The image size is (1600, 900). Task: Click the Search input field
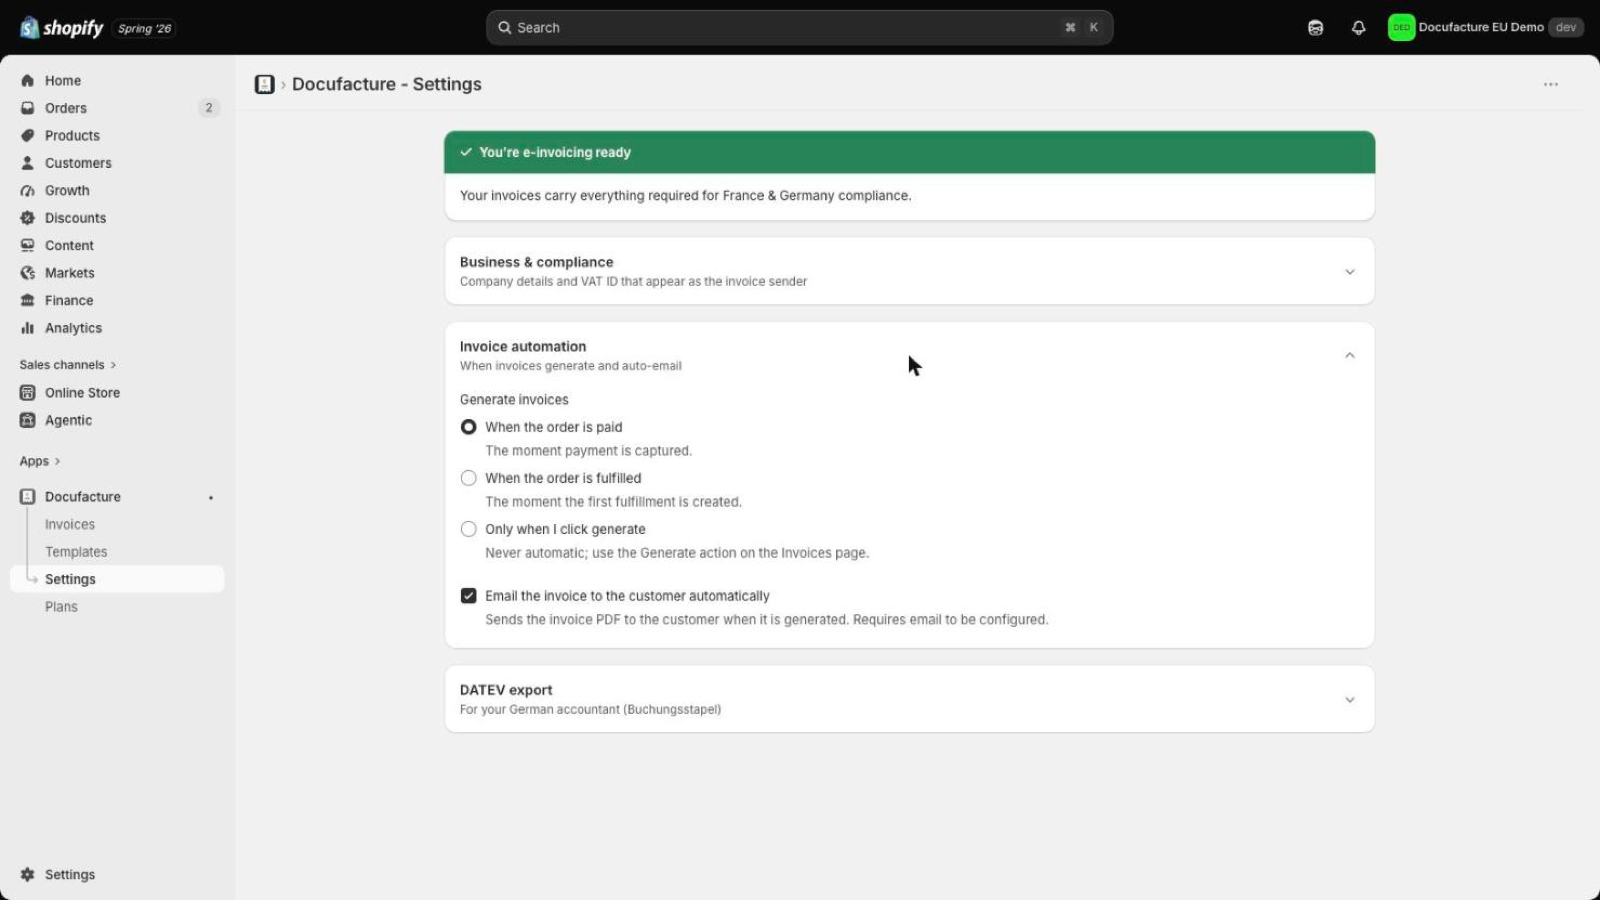point(799,28)
